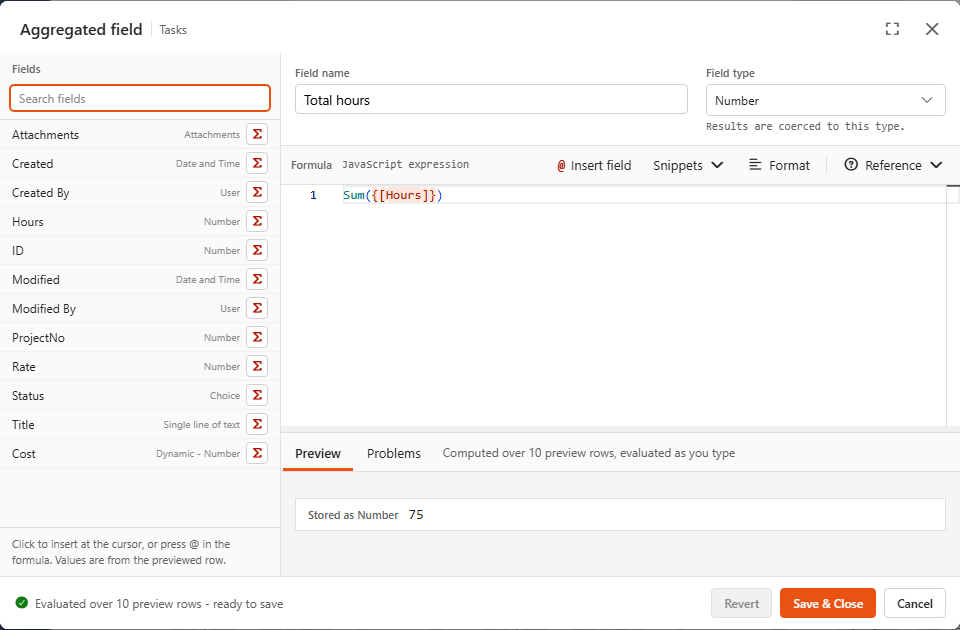Click the sigma icon for Modified By
Screen dimensions: 960x630
[x=257, y=308]
